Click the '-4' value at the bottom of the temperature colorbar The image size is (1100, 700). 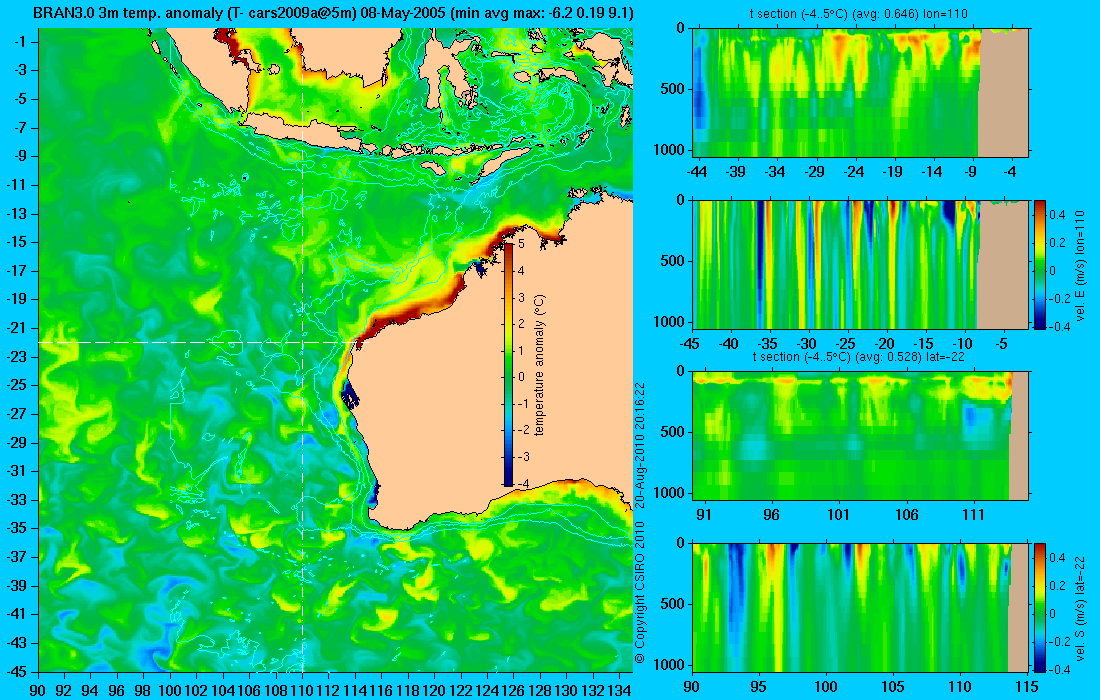coord(521,483)
